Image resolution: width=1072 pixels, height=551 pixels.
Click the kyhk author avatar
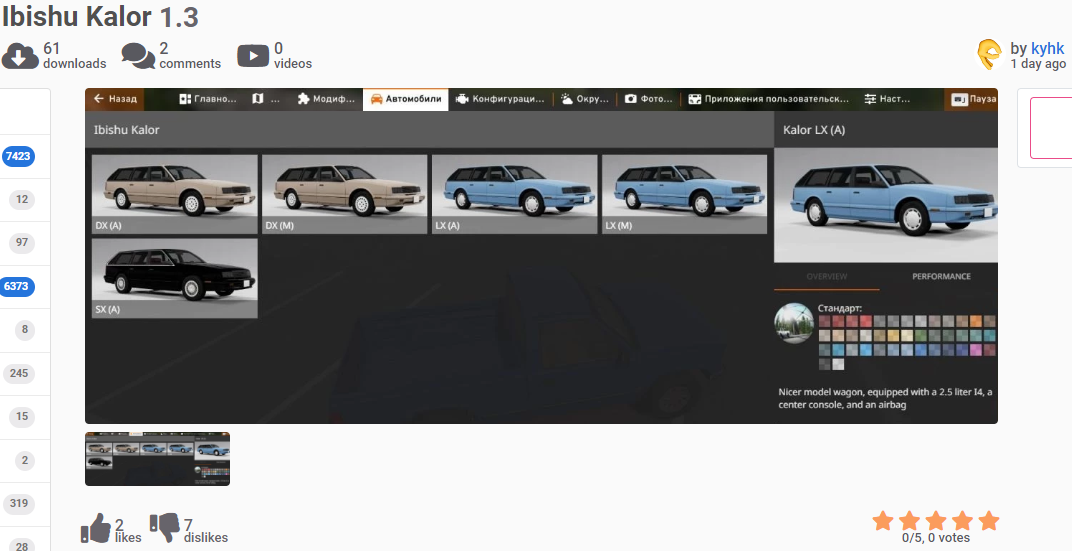pyautogui.click(x=989, y=55)
